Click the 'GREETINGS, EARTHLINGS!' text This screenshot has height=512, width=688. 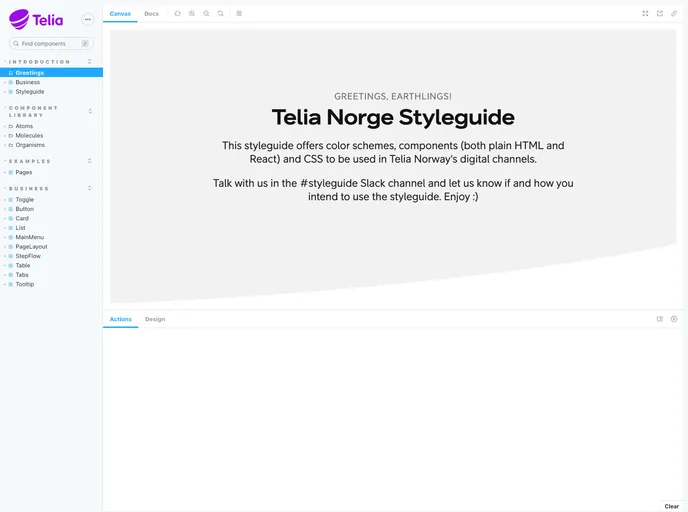393,97
